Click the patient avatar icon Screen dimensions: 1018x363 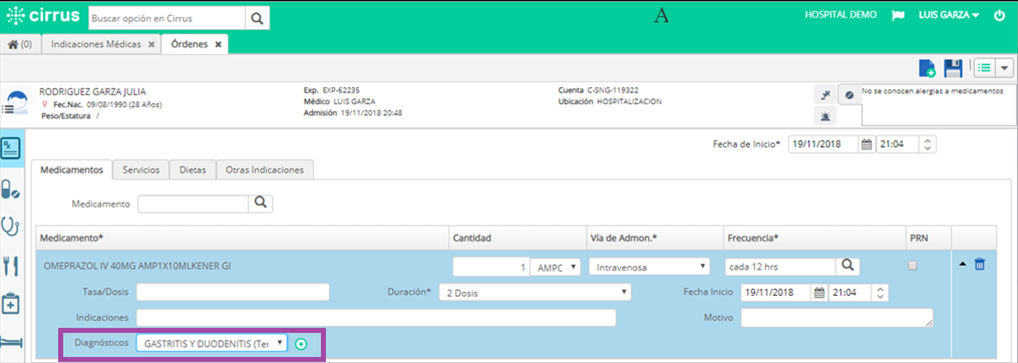[x=16, y=103]
